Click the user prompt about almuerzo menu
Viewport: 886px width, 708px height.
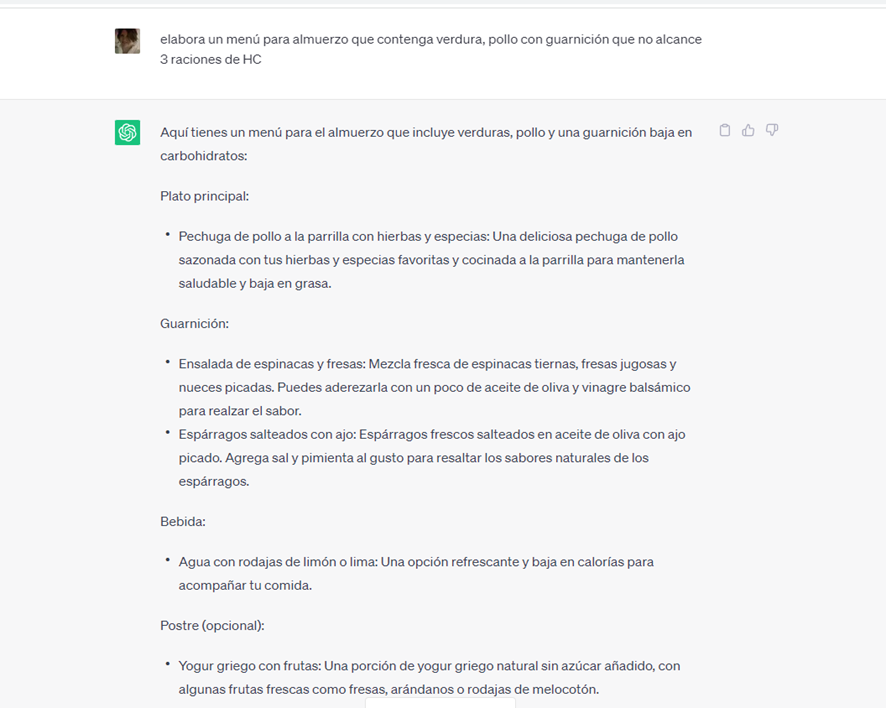[430, 39]
